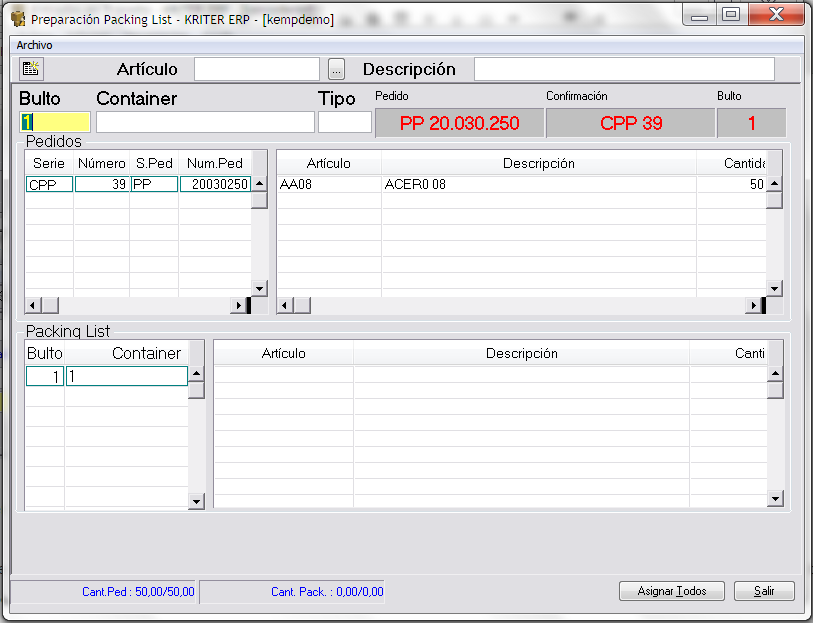Click the Descripción text field
Image resolution: width=813 pixels, height=623 pixels.
tap(623, 69)
